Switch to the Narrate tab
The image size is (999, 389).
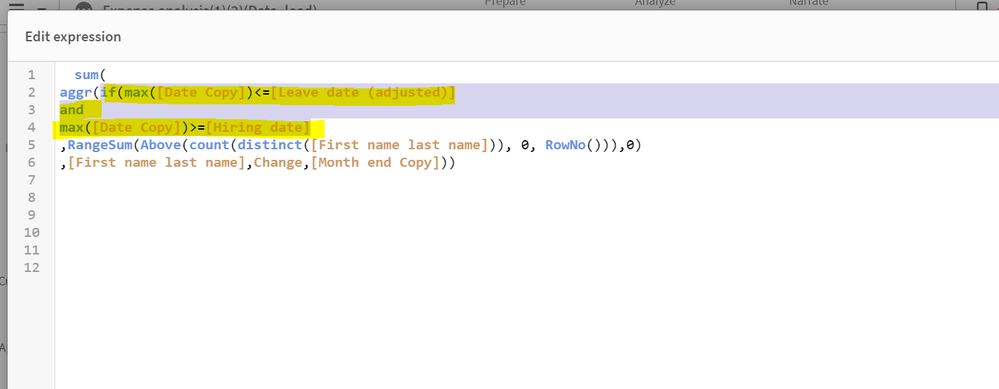(809, 3)
